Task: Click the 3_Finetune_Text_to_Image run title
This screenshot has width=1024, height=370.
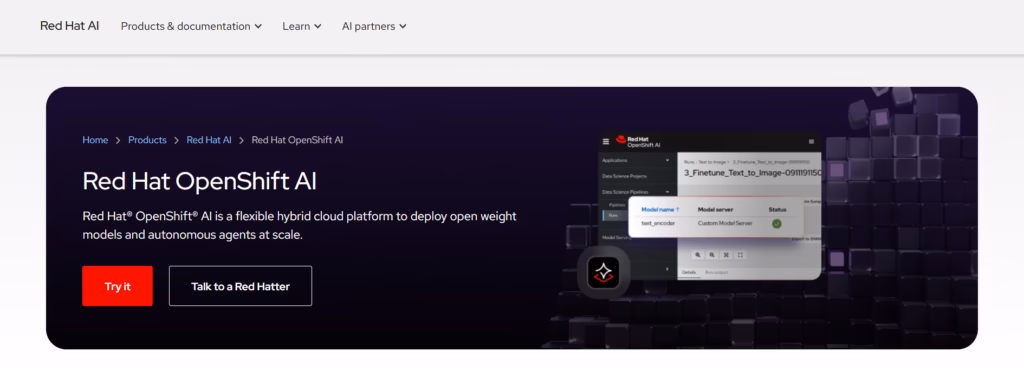Action: pos(752,173)
